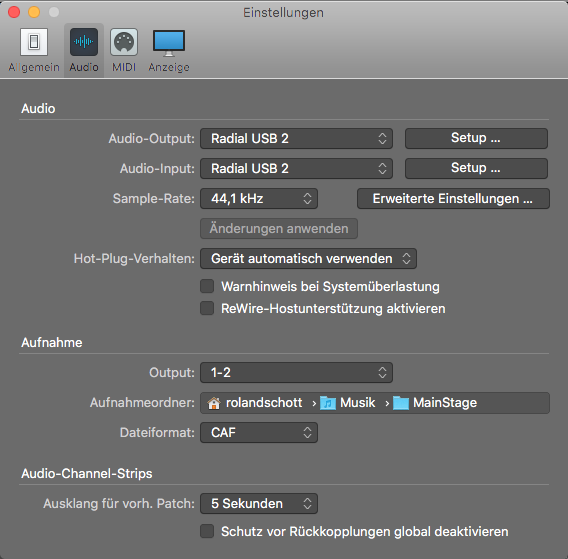Viewport: 568px width, 559px height.
Task: Click the MainStage folder icon in path
Action: pos(401,403)
